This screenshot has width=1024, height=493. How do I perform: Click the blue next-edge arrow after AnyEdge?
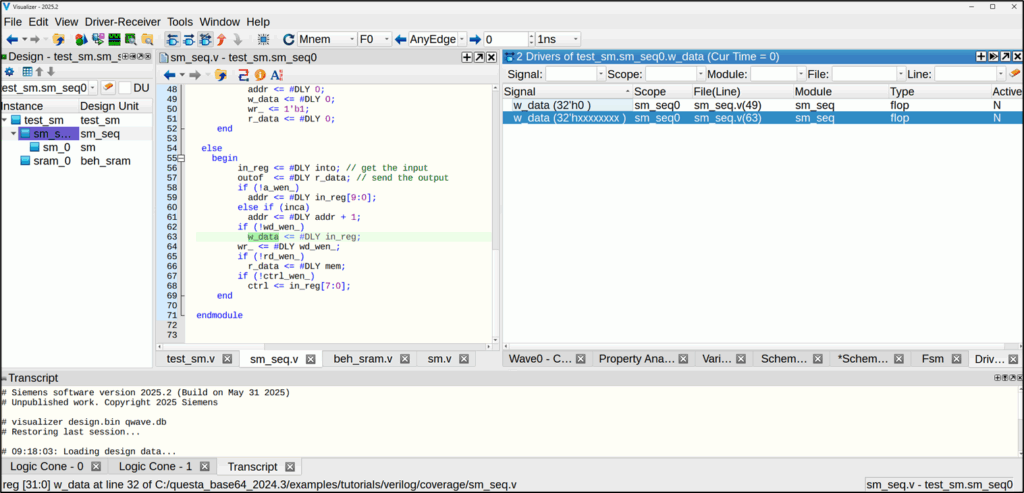click(474, 39)
